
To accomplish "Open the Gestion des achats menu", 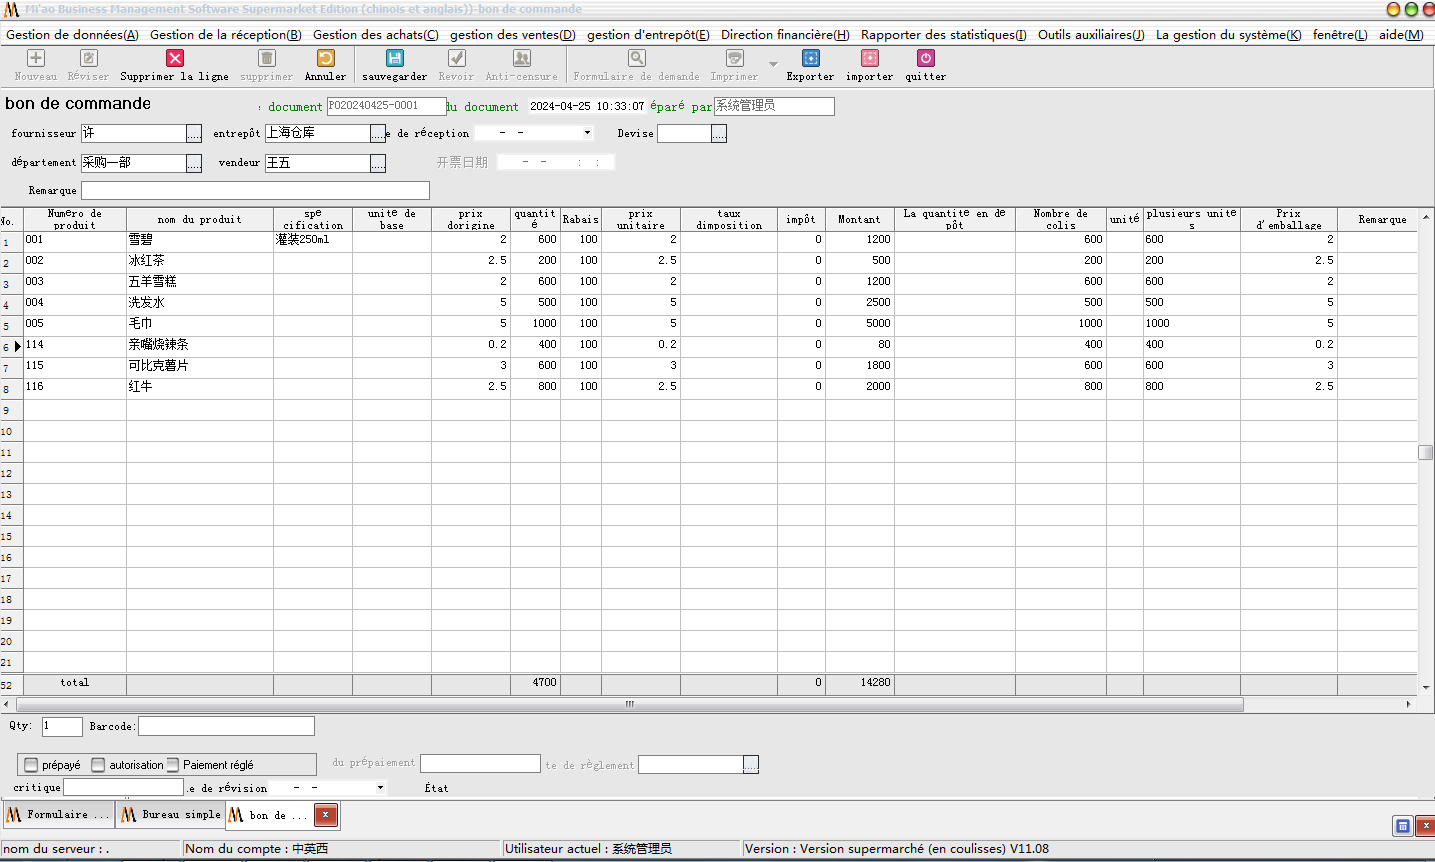I will pyautogui.click(x=375, y=35).
